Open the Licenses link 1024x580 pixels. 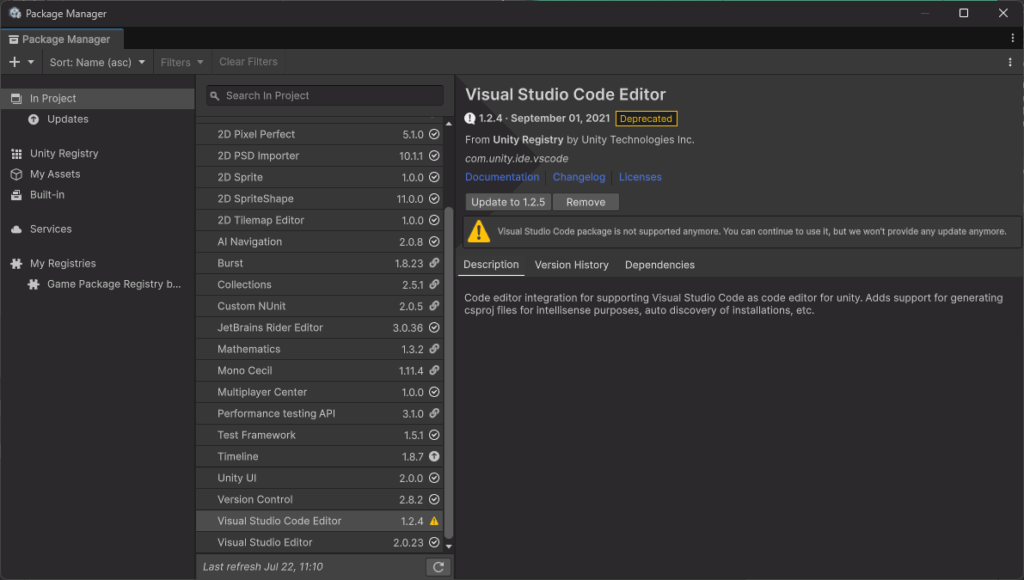tap(640, 177)
